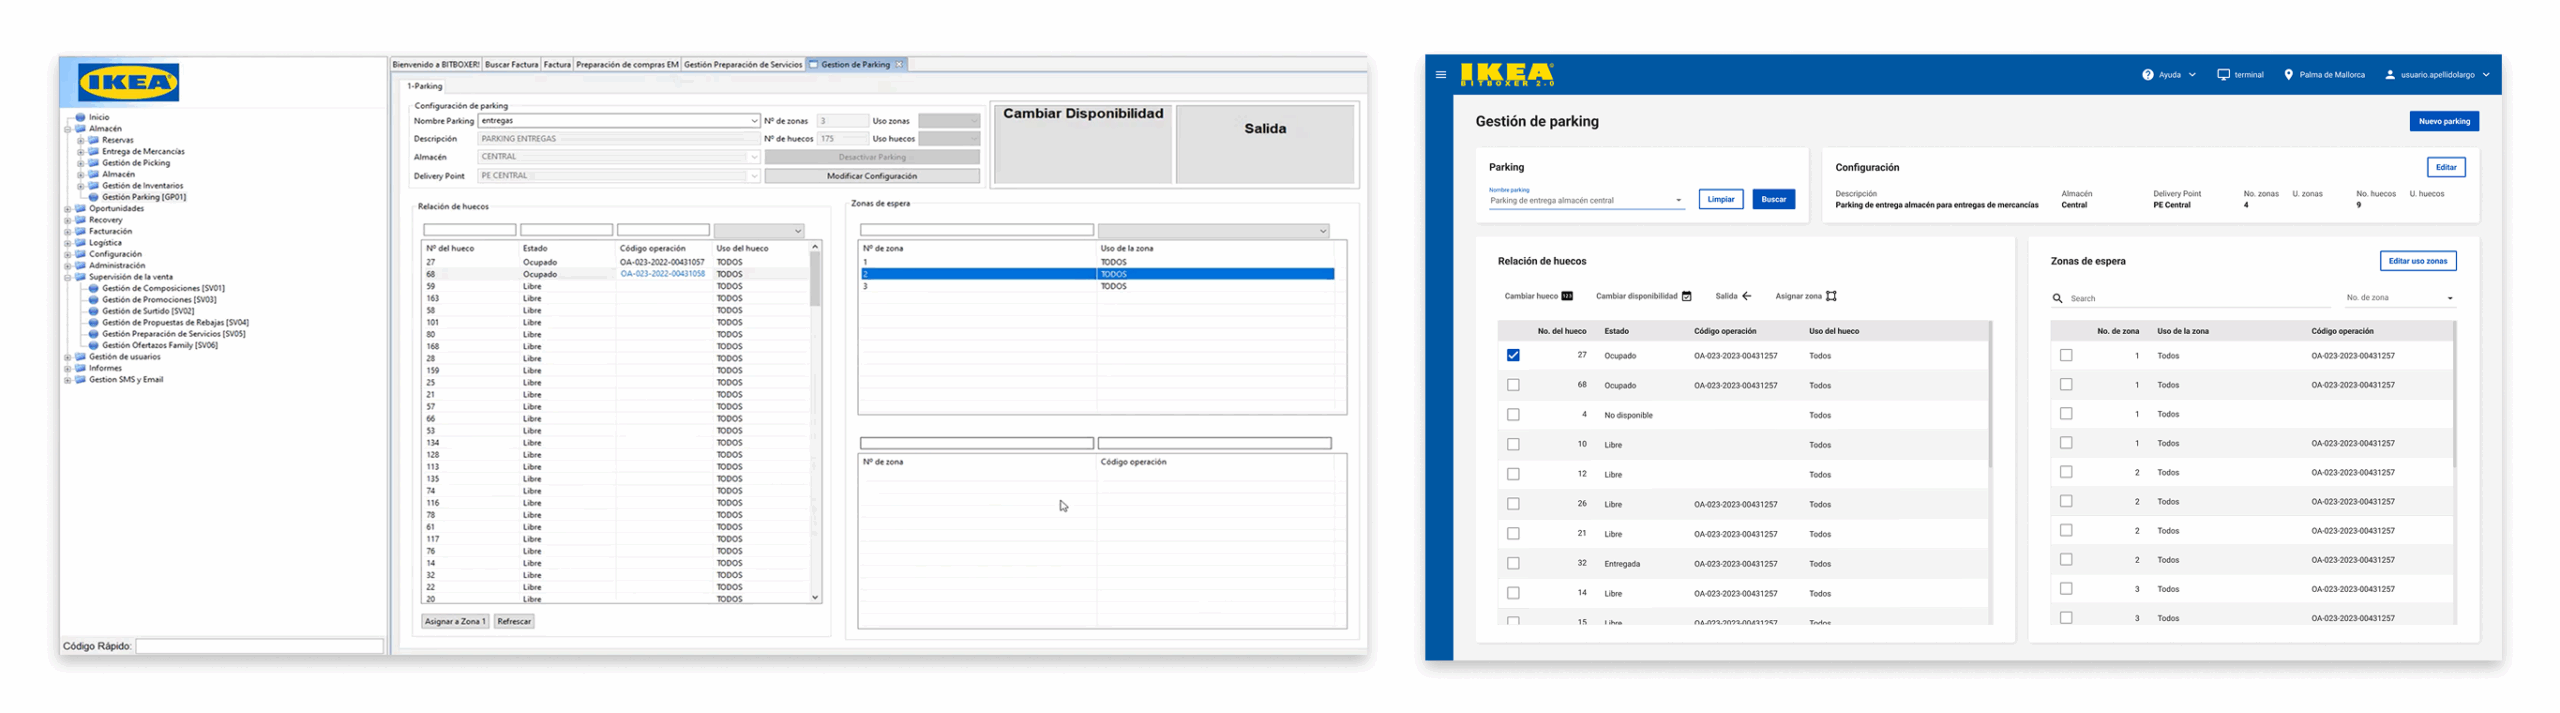Switch to the Buscar Factura tab
The height and width of the screenshot is (713, 2560).
point(511,65)
